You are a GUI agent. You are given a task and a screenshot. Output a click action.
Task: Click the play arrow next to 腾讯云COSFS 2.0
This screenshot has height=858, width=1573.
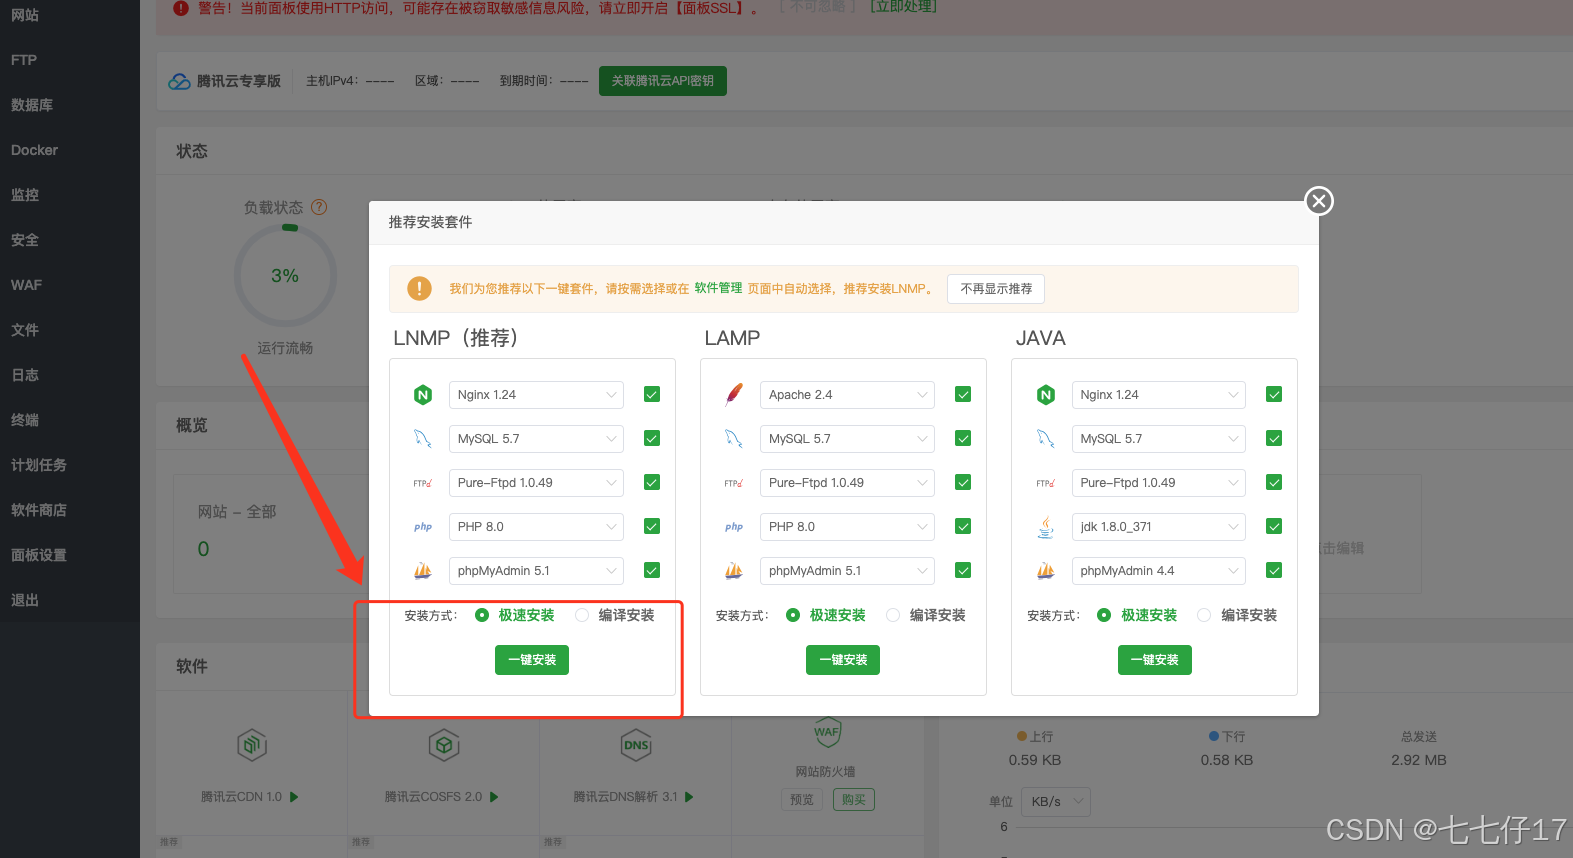494,797
